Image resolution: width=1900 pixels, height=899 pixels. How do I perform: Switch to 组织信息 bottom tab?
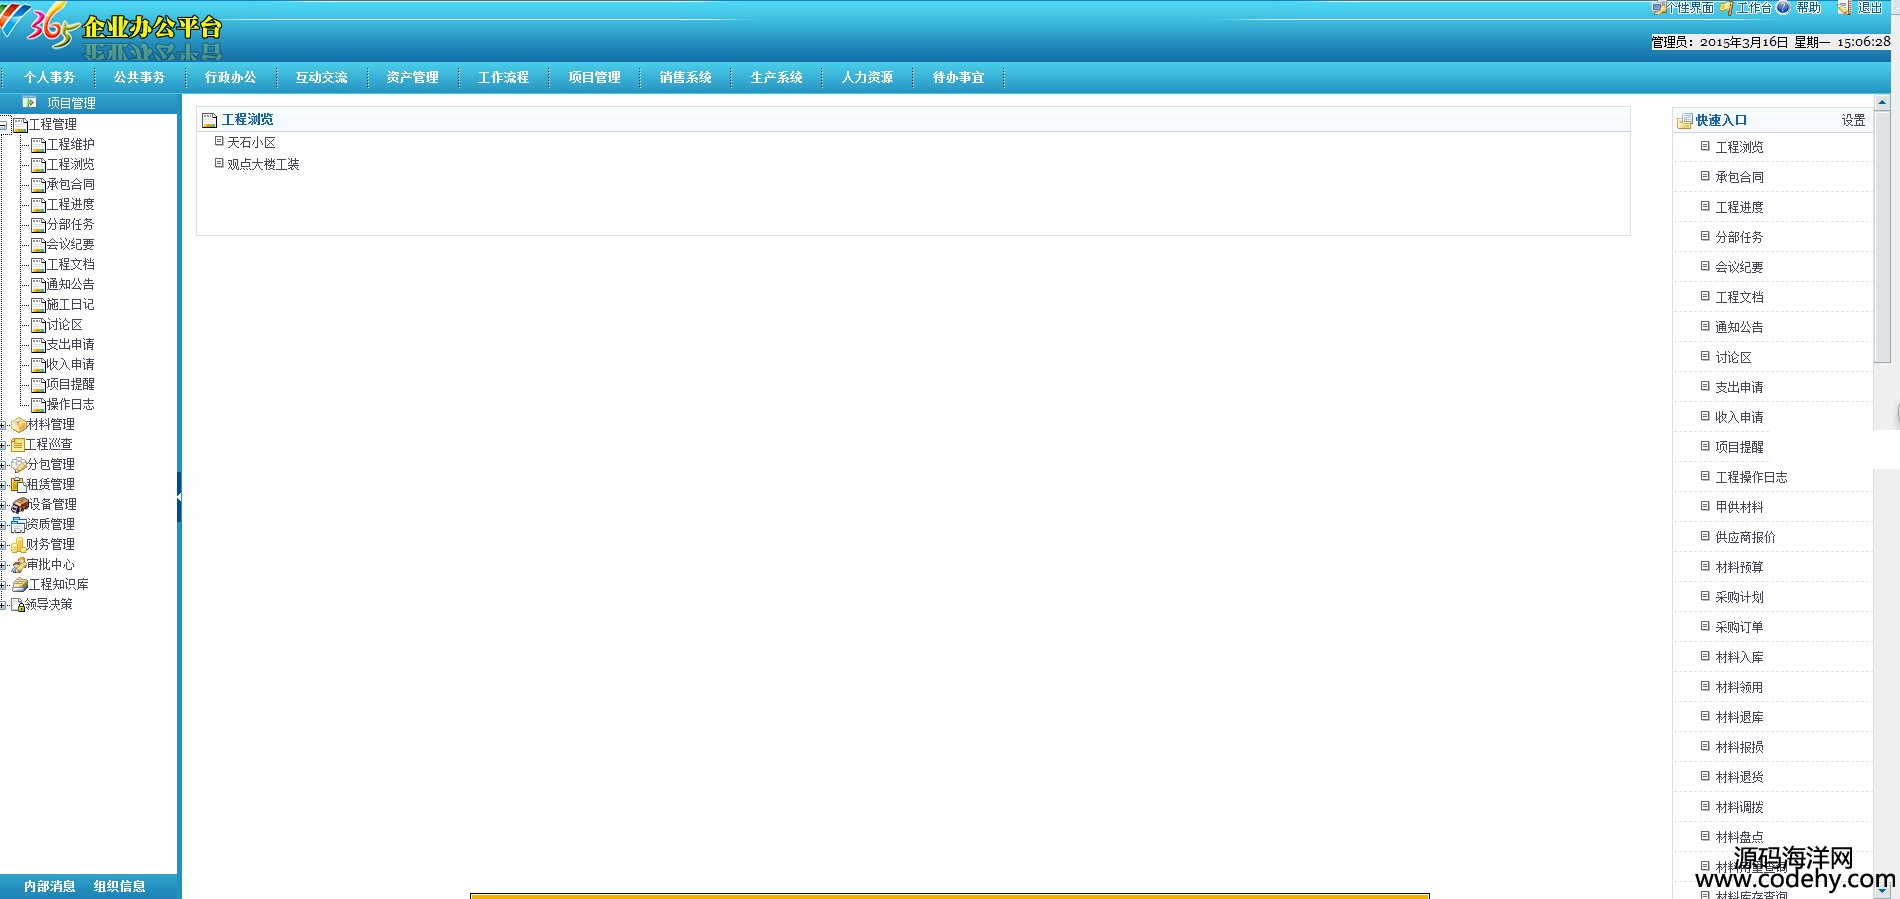click(119, 887)
